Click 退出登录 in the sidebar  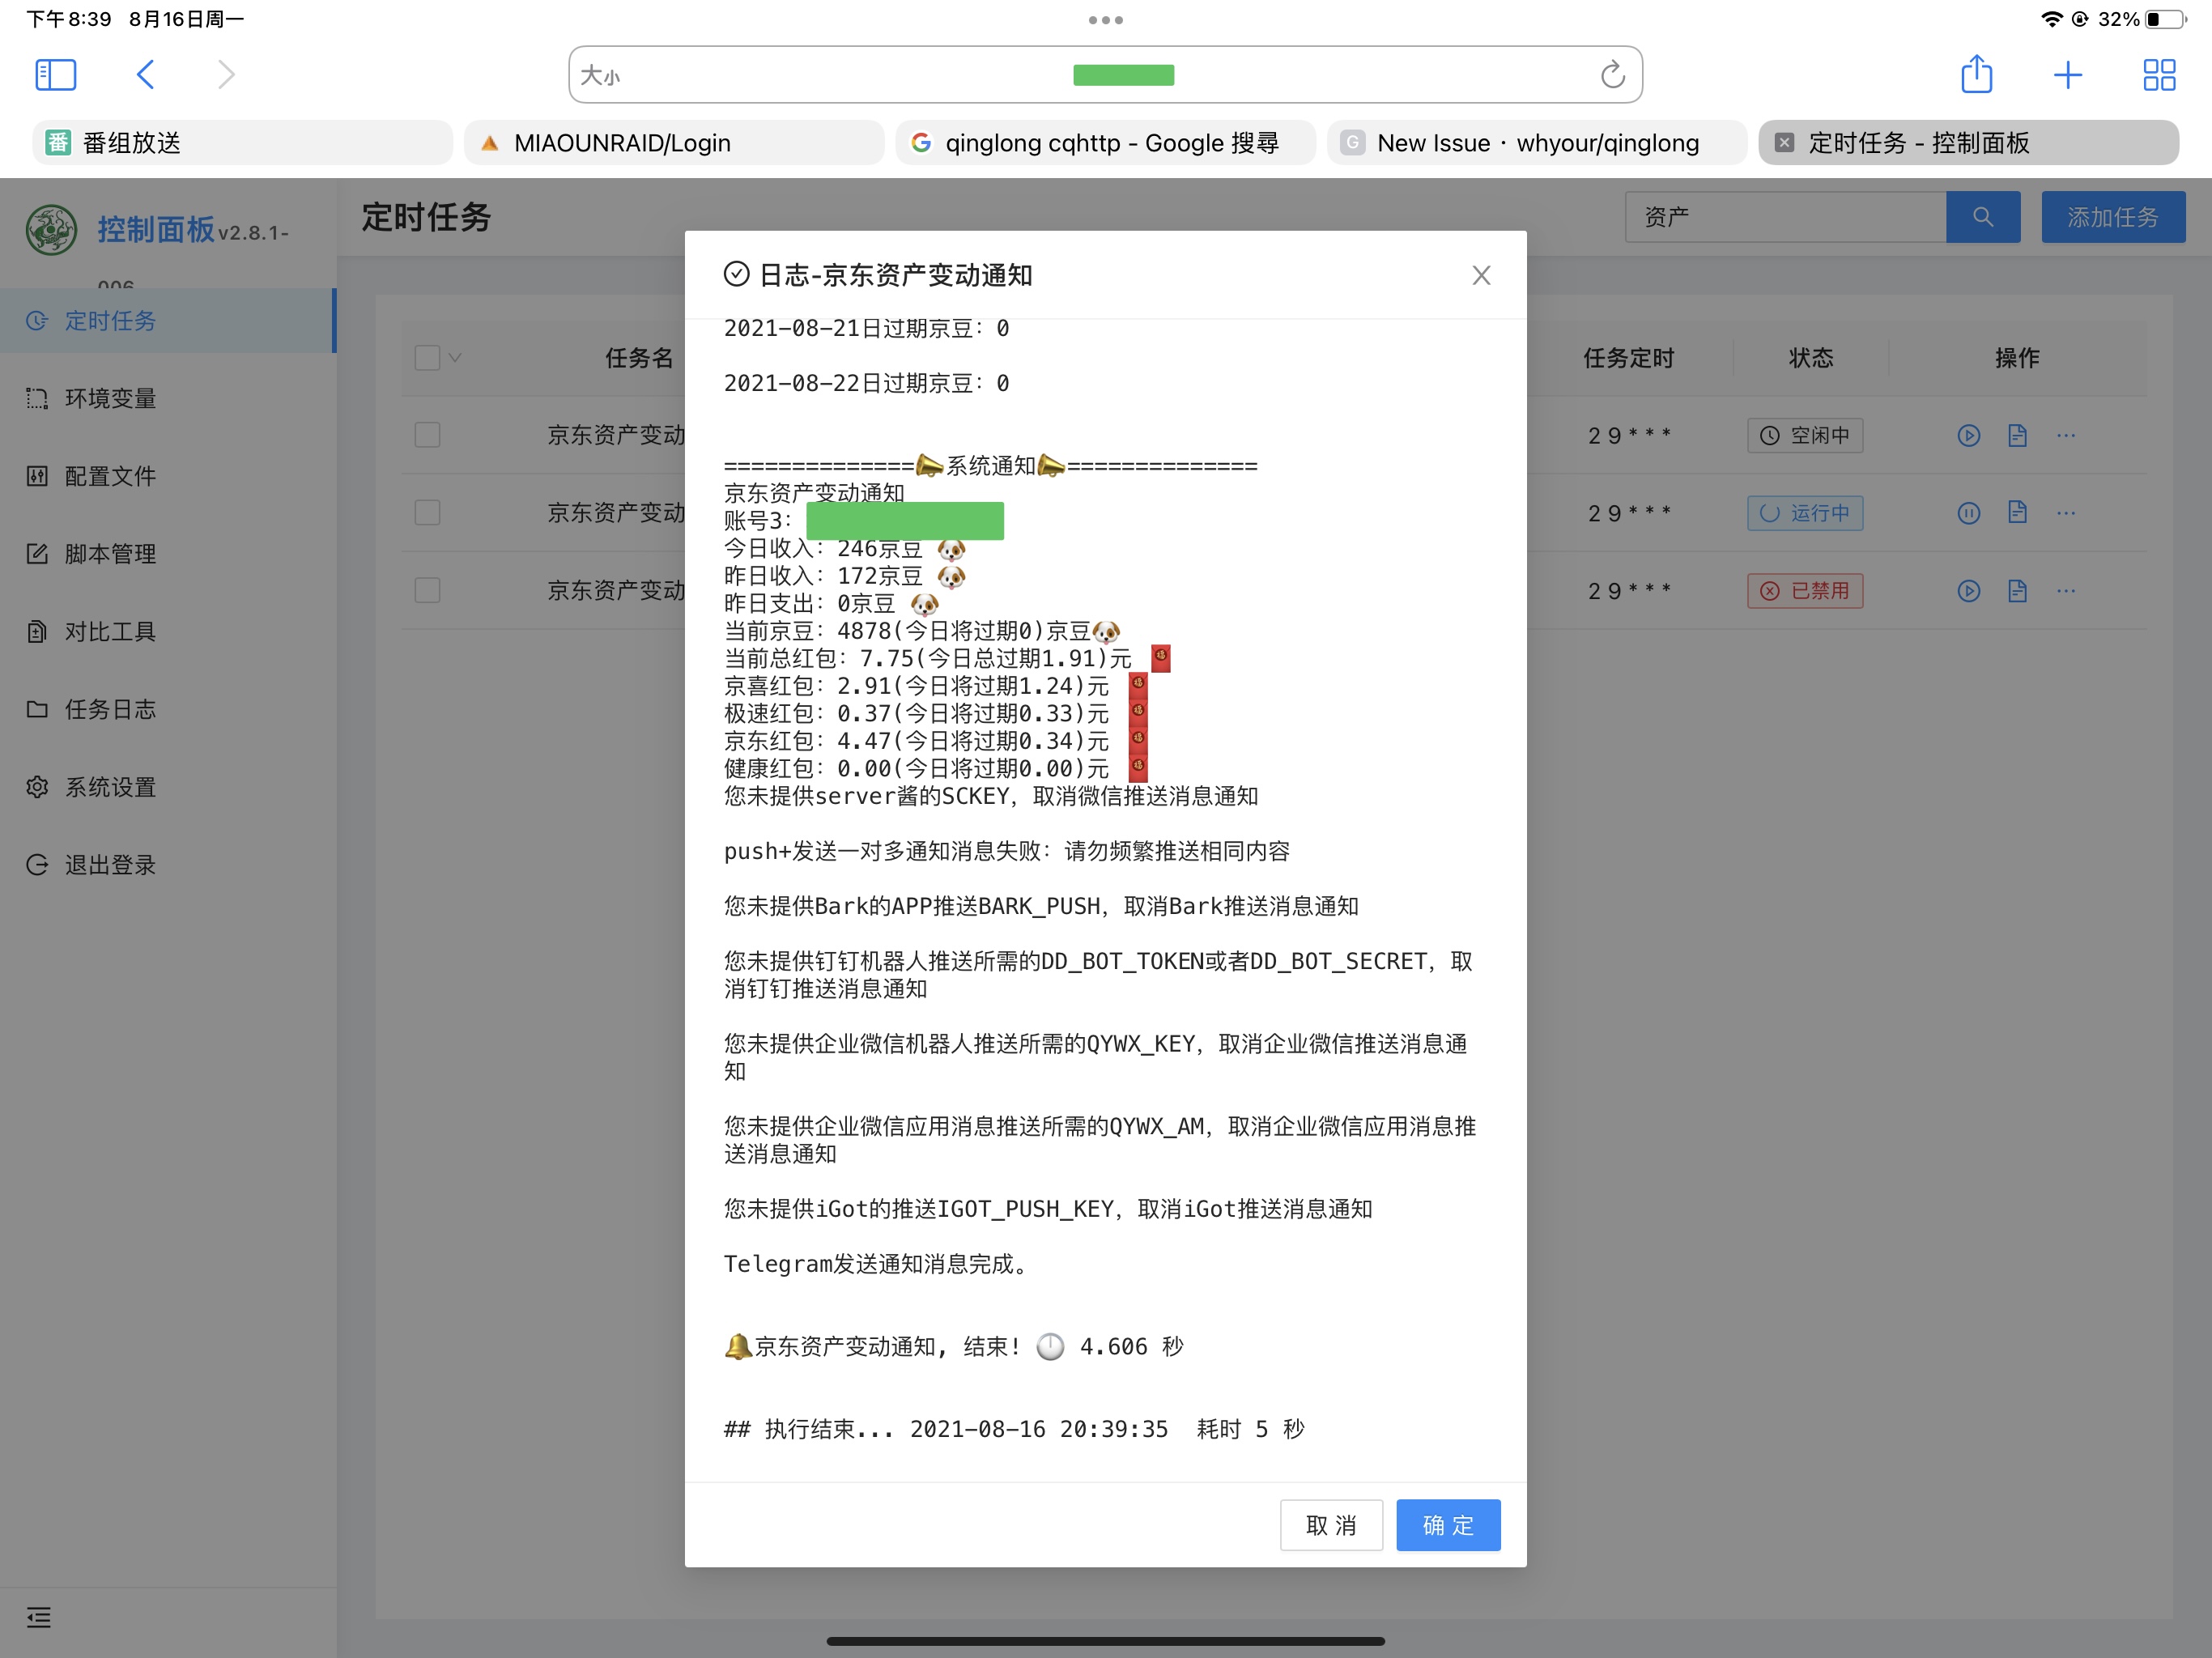[168, 865]
